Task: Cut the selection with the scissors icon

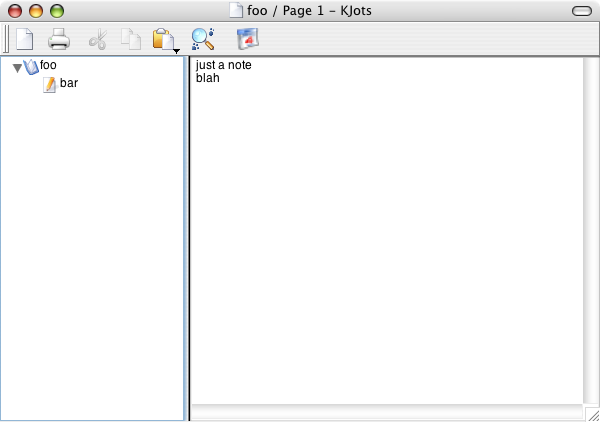Action: (x=98, y=39)
